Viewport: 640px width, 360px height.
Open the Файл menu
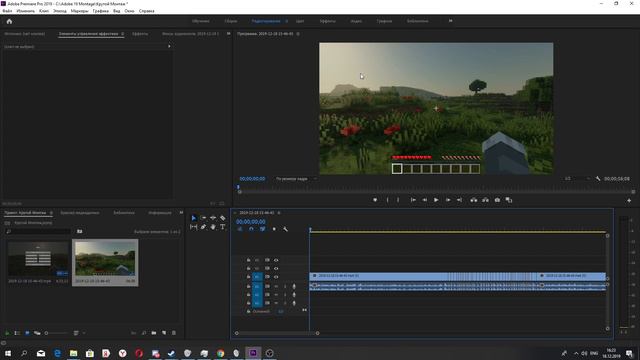tap(7, 11)
